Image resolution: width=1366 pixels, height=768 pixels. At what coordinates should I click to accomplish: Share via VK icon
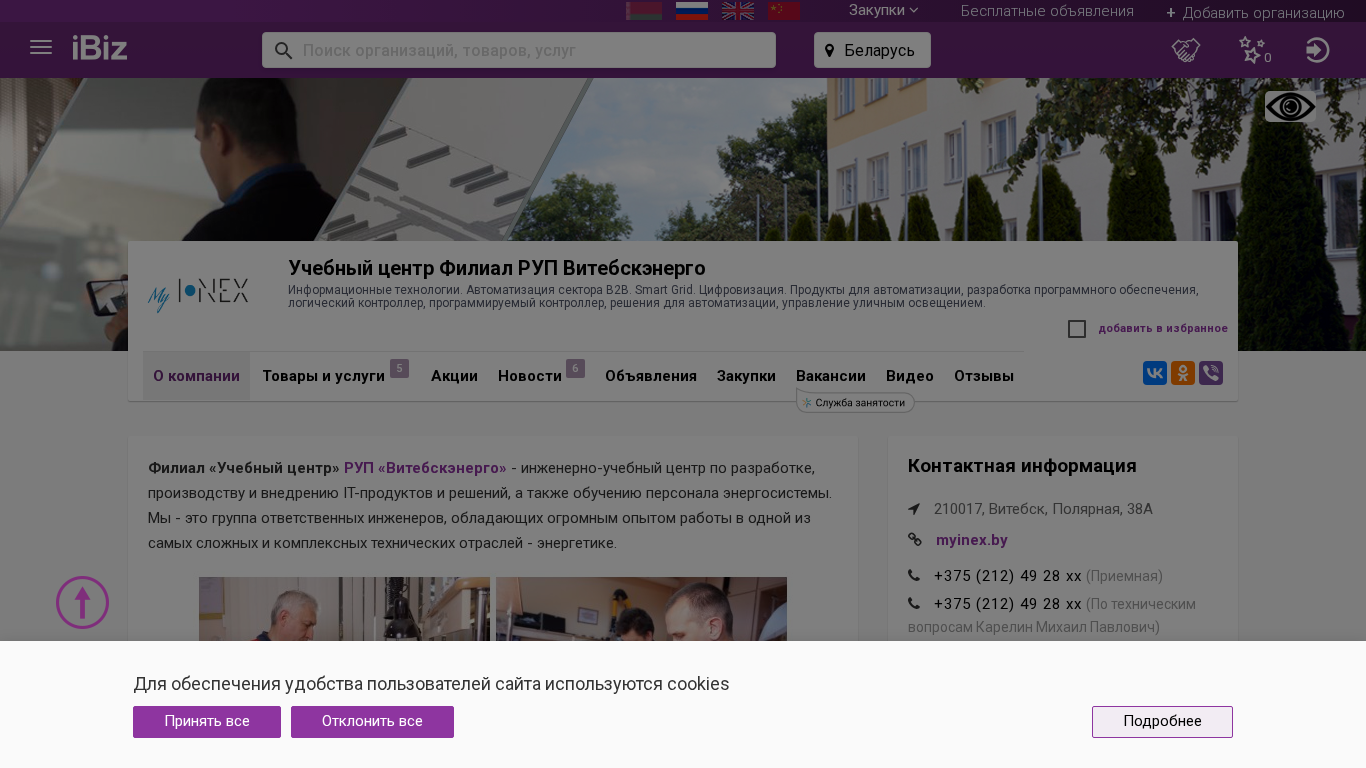(1155, 373)
